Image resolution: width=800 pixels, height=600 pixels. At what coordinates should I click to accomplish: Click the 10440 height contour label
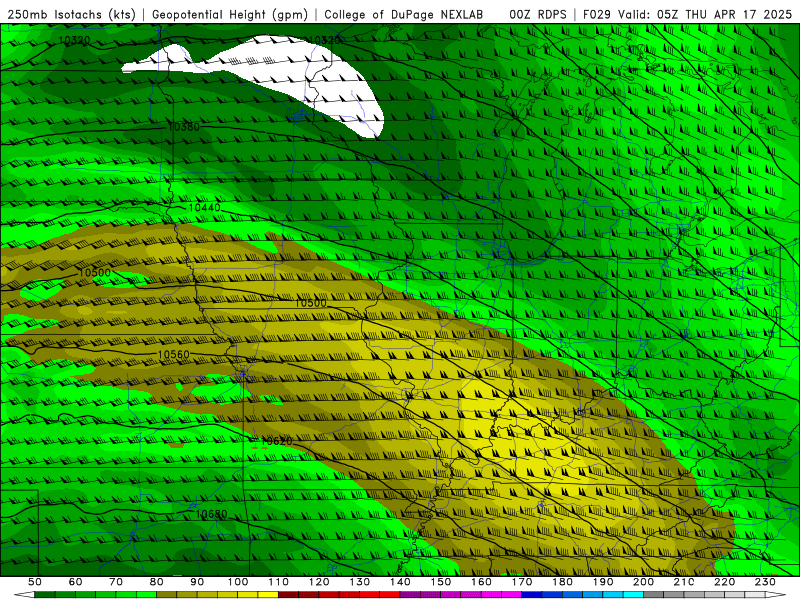point(204,208)
